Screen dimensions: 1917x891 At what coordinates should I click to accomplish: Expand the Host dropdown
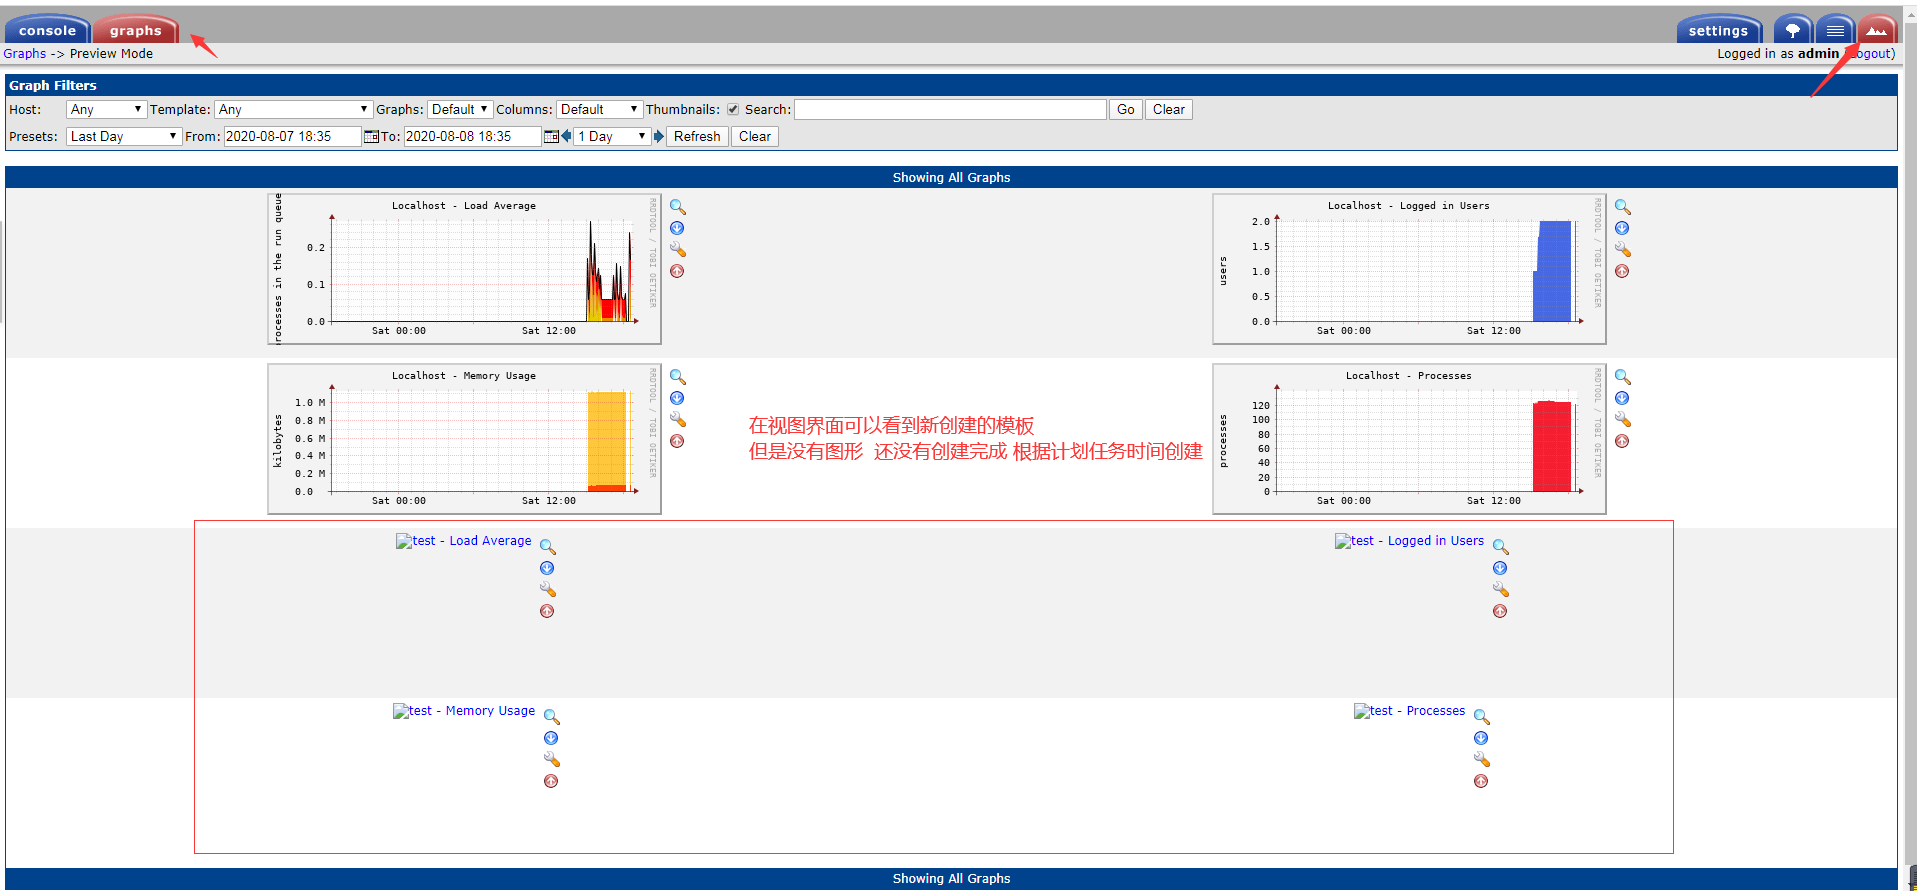point(106,110)
